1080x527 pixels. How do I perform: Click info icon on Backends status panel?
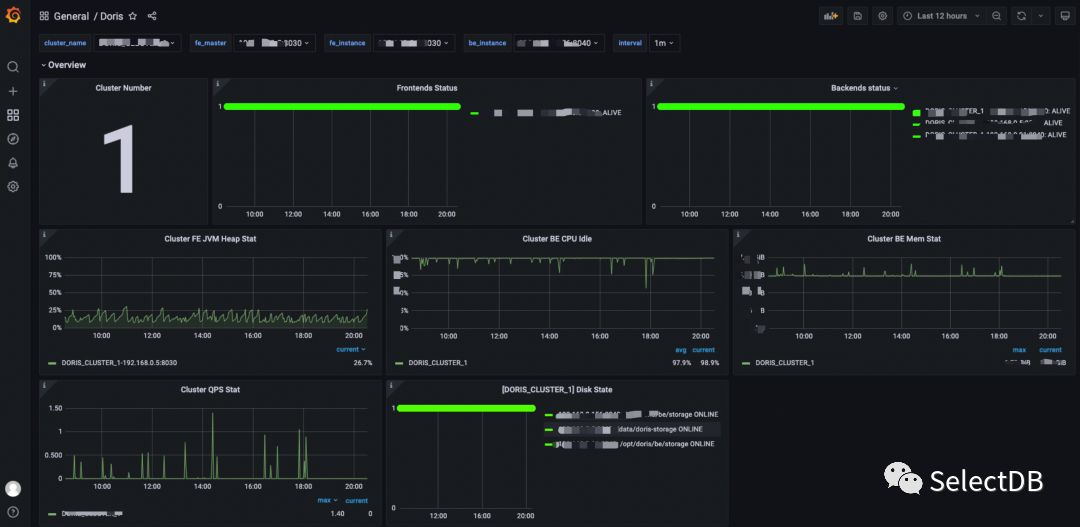pos(651,83)
